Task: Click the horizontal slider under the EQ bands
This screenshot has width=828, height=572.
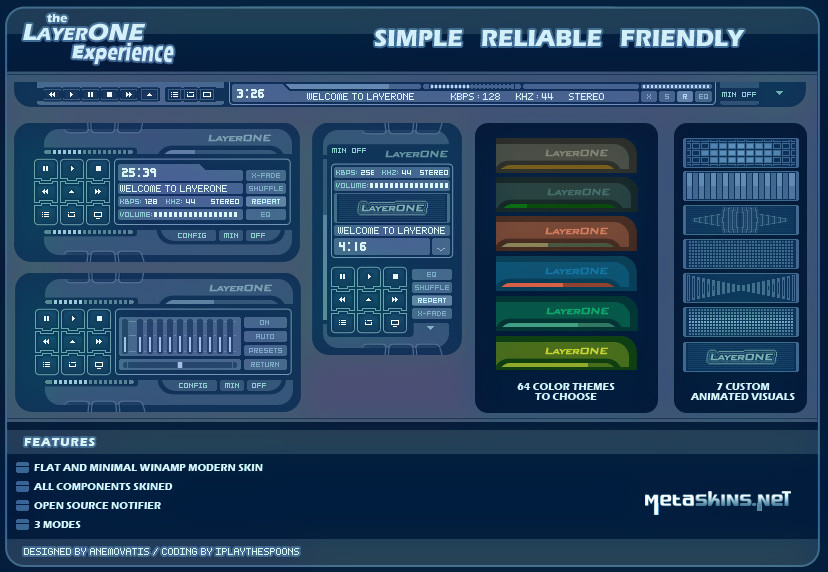Action: pyautogui.click(x=180, y=365)
